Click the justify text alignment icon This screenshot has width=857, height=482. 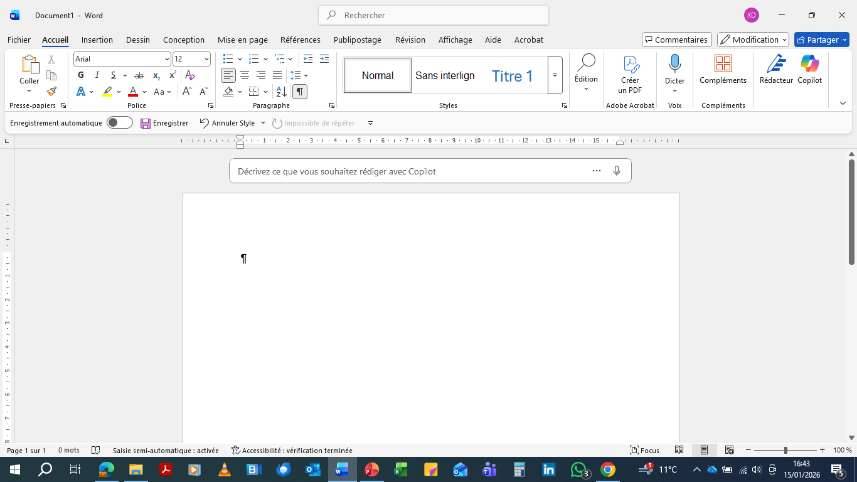click(x=277, y=75)
